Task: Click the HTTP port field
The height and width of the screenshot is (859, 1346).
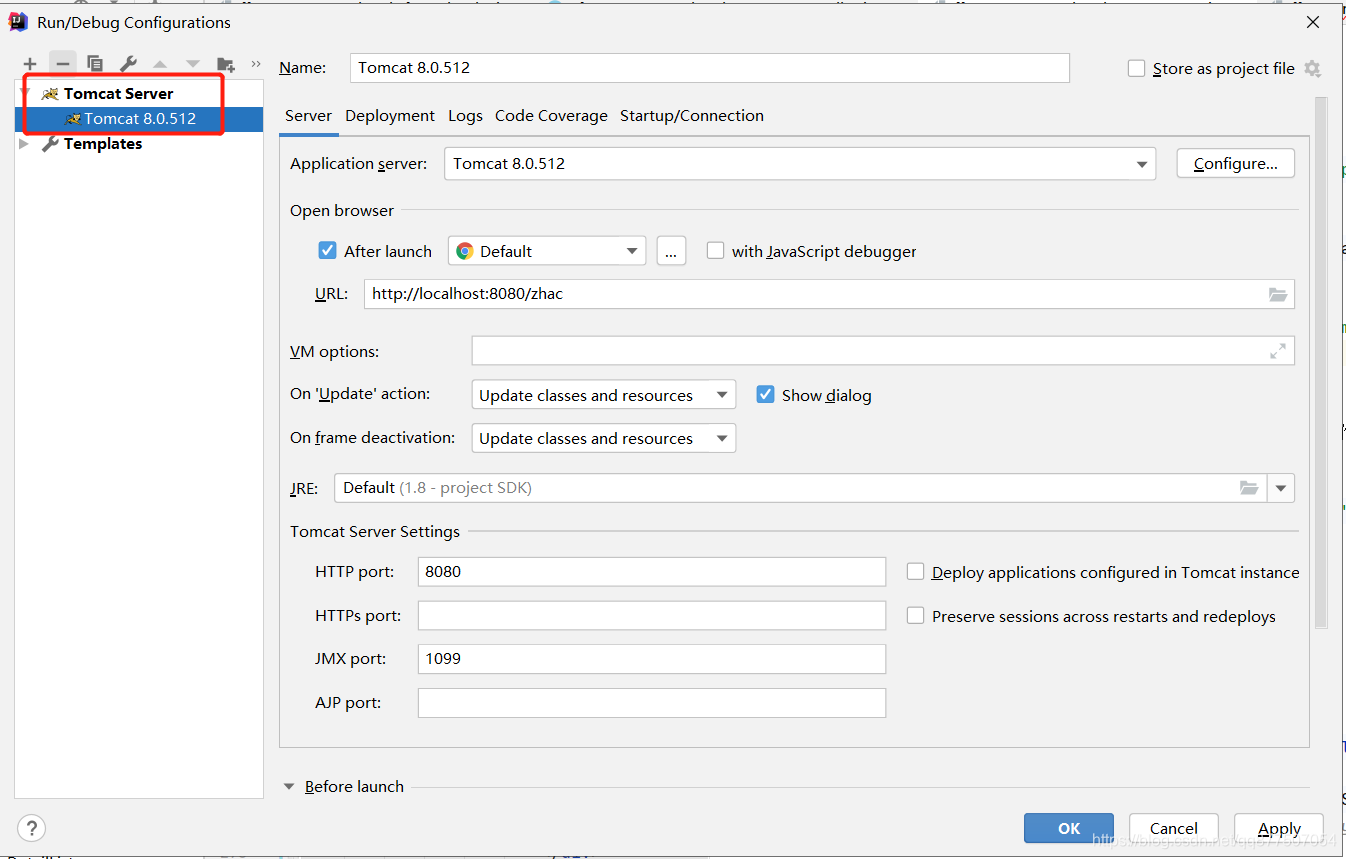Action: pos(652,572)
